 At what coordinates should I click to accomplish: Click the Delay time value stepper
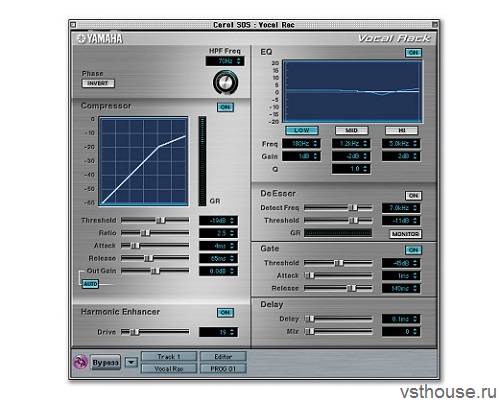tap(401, 319)
